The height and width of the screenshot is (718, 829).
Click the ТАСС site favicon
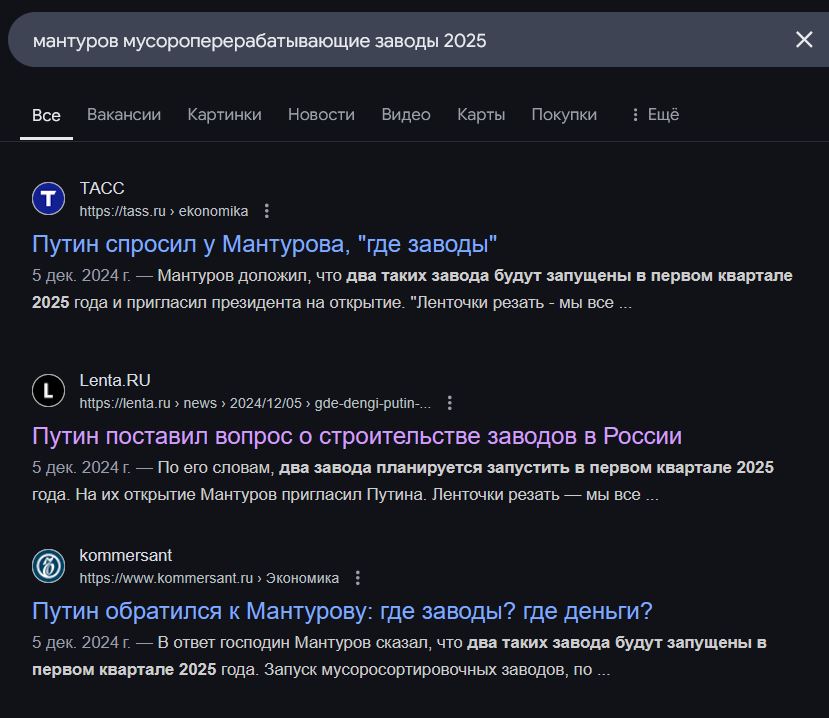(x=48, y=198)
